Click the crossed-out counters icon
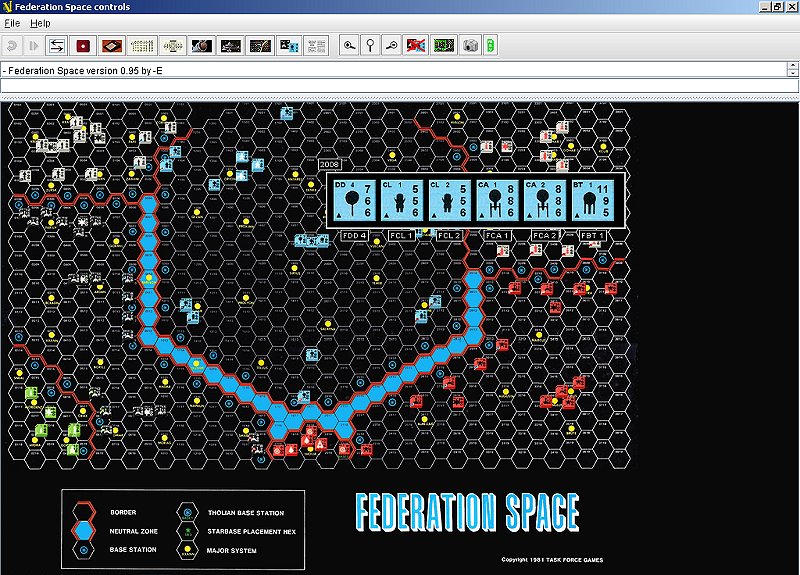This screenshot has width=800, height=575. tap(415, 46)
